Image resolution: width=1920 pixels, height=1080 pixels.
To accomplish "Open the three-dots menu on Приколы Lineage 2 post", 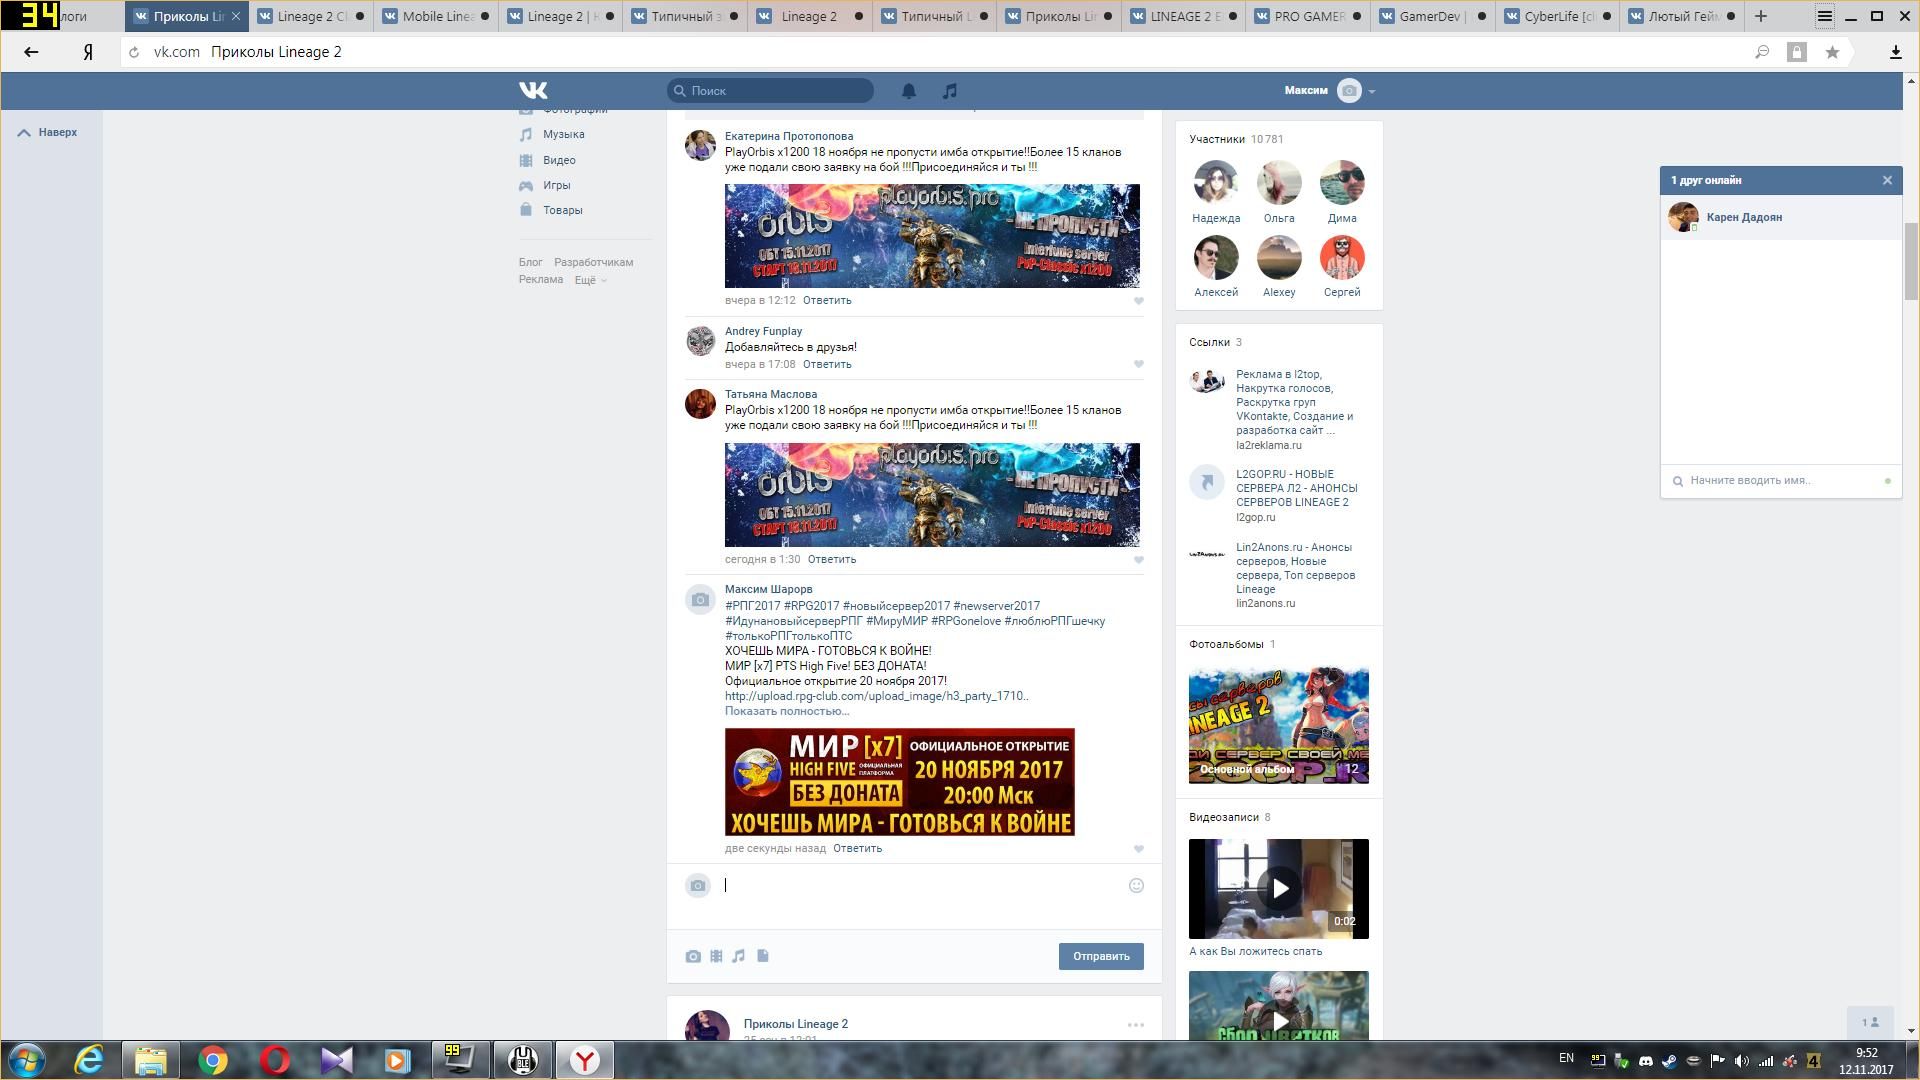I will click(1135, 1025).
